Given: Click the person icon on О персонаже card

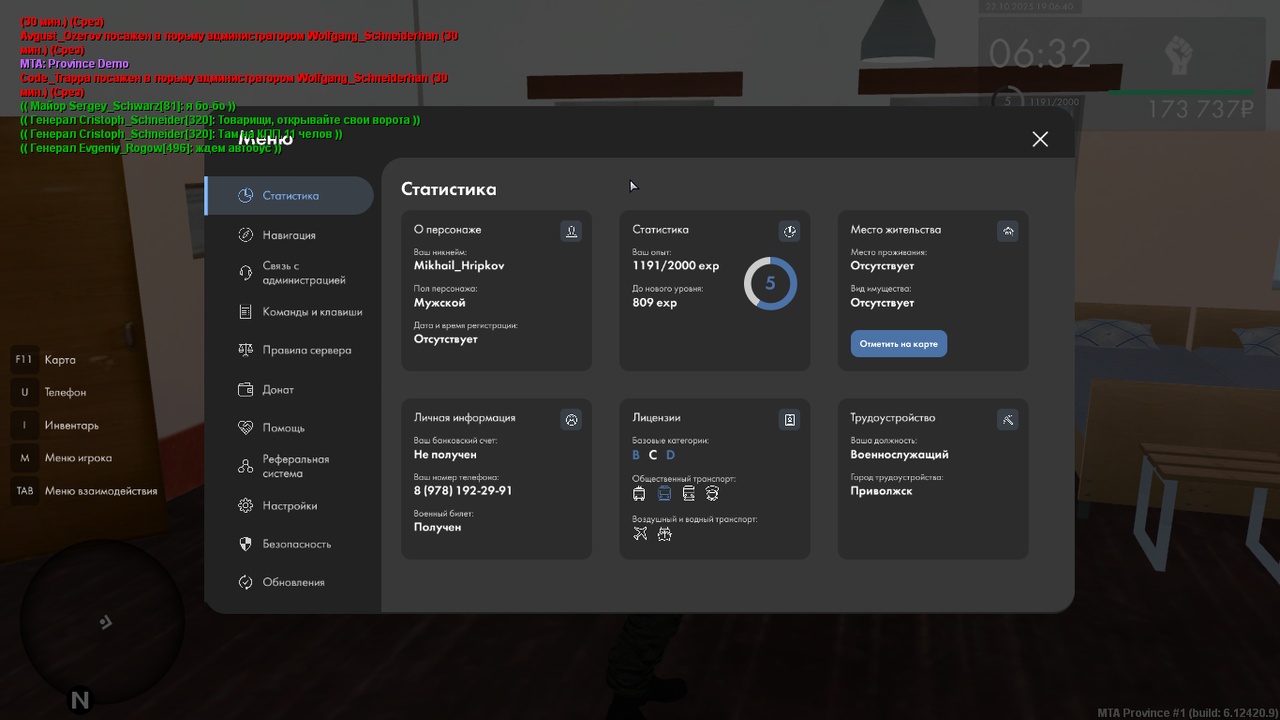Looking at the screenshot, I should coord(571,231).
